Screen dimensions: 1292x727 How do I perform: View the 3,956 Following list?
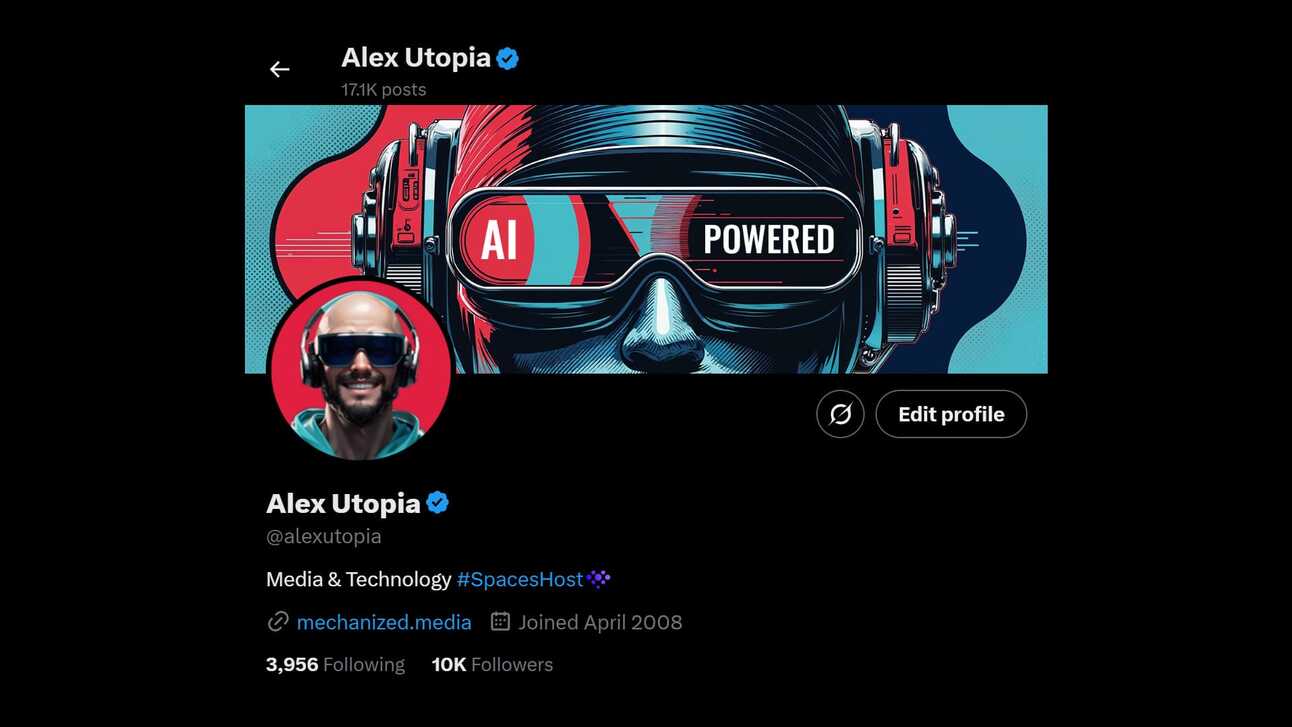pos(335,664)
